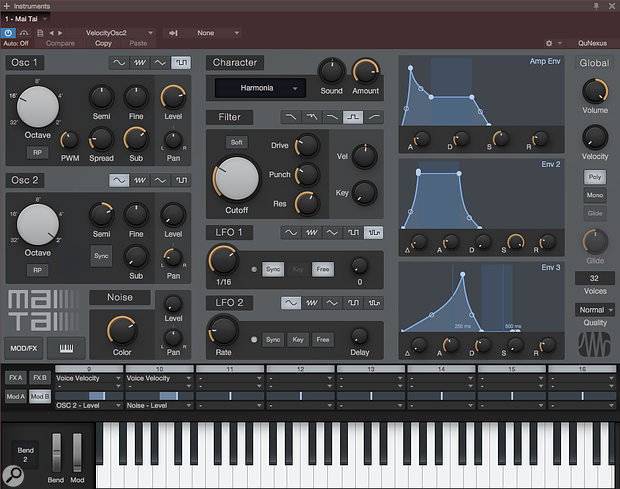
Task: Switch to FX B tab
Action: point(40,378)
